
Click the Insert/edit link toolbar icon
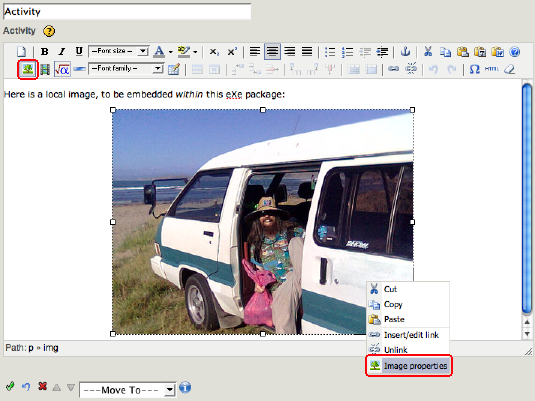click(393, 69)
